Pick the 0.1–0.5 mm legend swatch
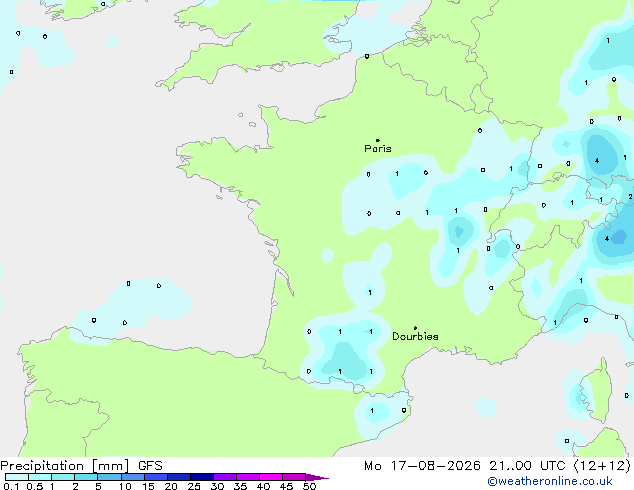The image size is (634, 490). [x=17, y=477]
